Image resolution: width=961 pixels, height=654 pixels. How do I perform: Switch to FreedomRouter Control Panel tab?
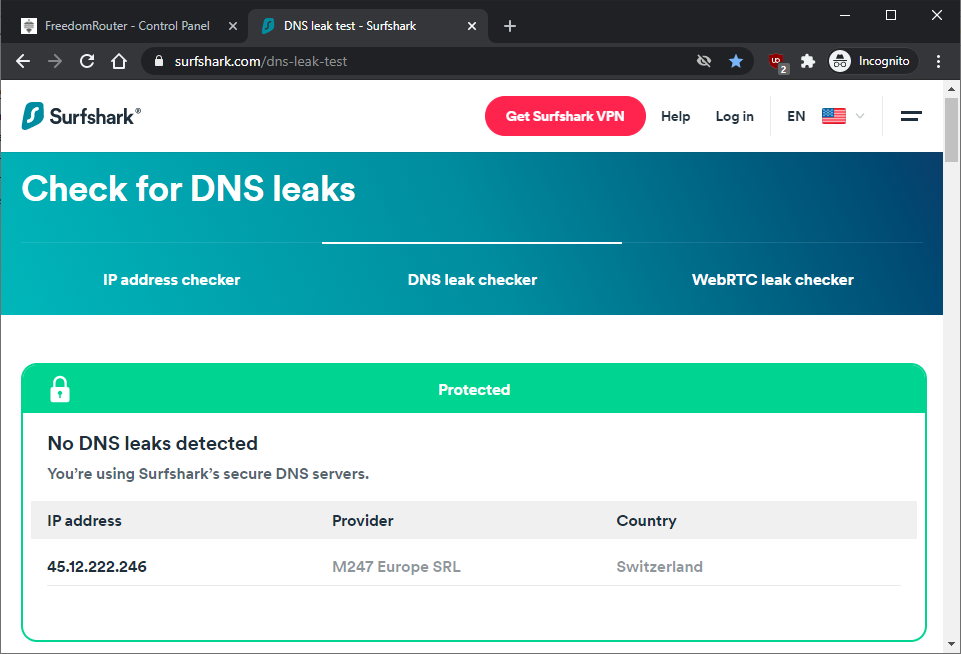point(125,26)
